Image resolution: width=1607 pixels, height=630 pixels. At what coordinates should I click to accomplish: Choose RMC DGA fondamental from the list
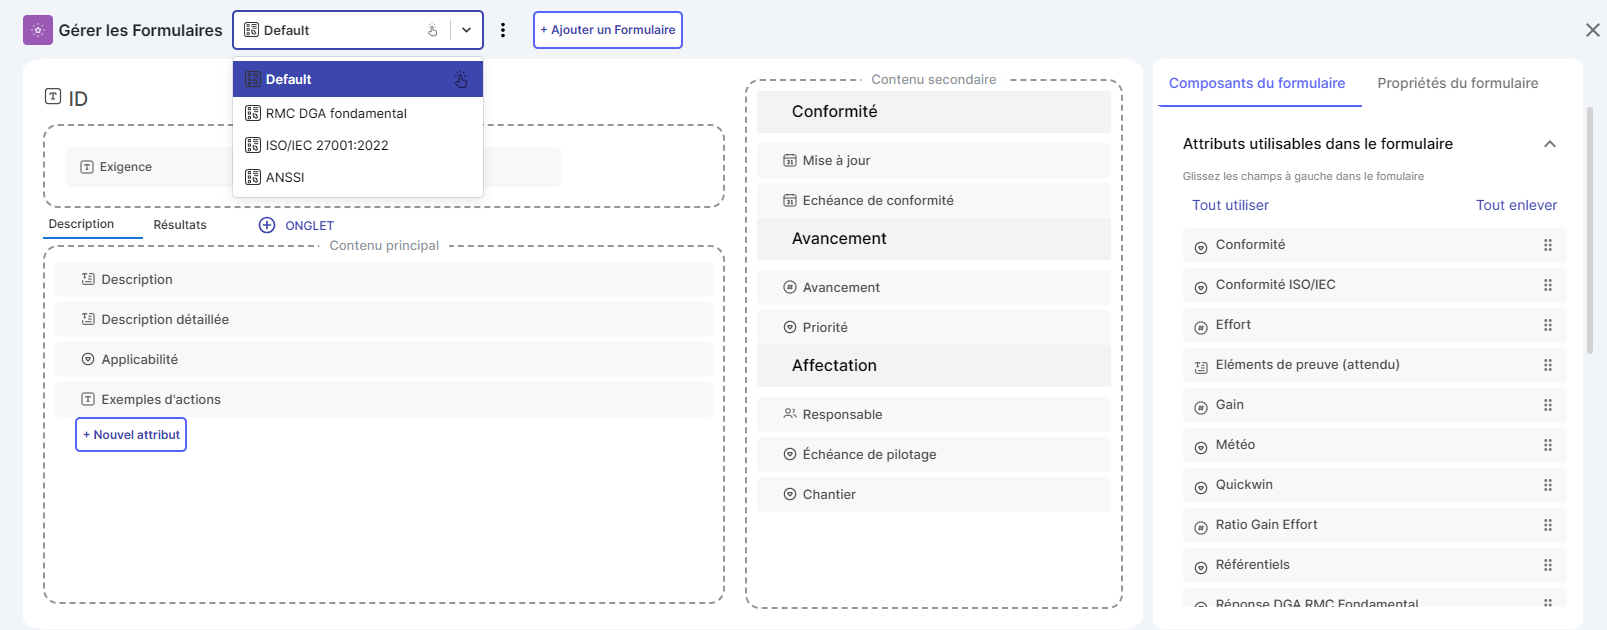336,113
